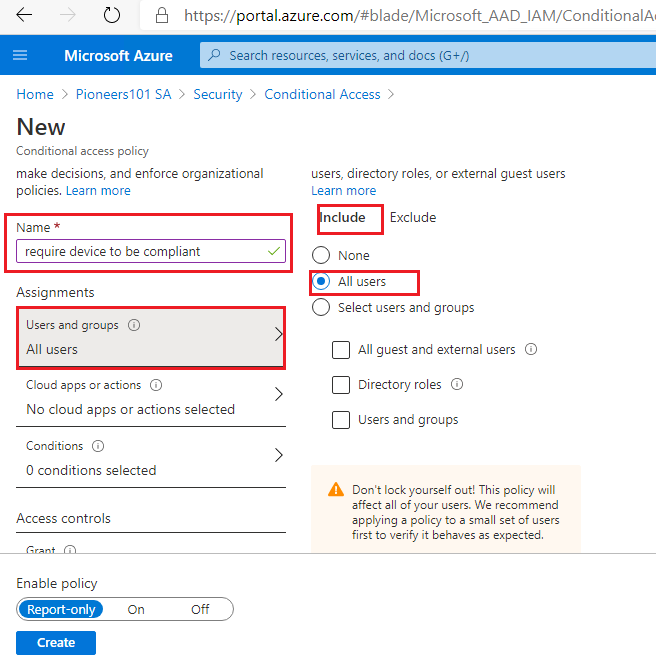
Task: Expand the Users and groups assignment
Action: (151, 338)
